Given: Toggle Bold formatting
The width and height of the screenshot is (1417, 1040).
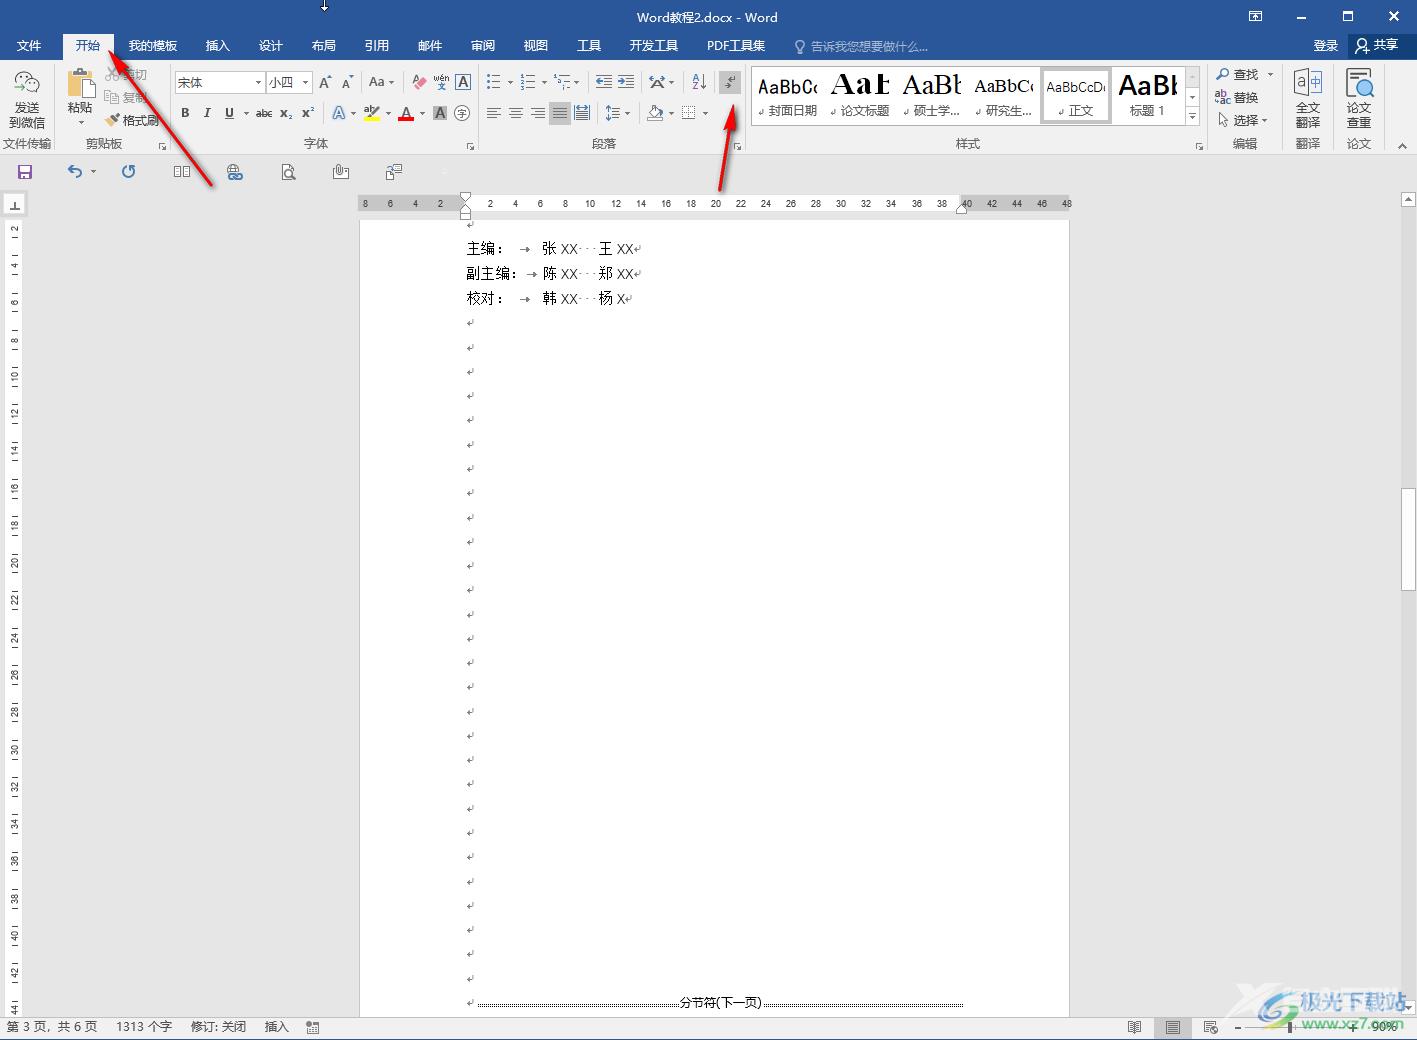Looking at the screenshot, I should click(185, 113).
